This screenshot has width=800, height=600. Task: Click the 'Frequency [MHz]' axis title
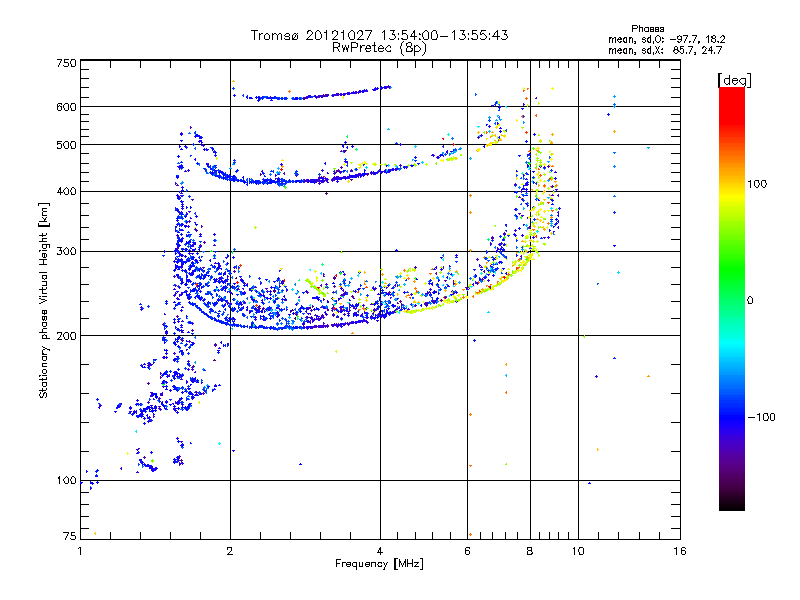click(x=379, y=564)
